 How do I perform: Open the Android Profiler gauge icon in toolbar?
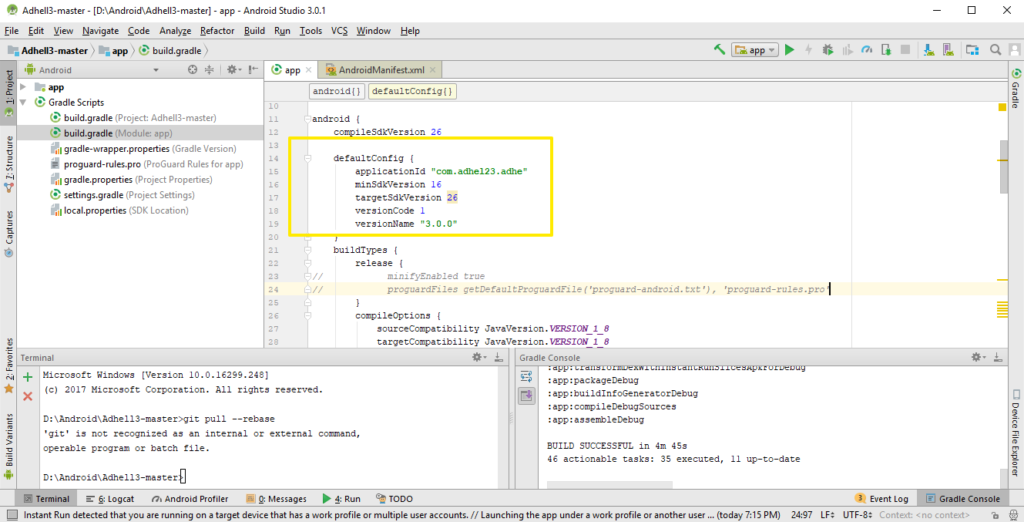click(x=867, y=50)
